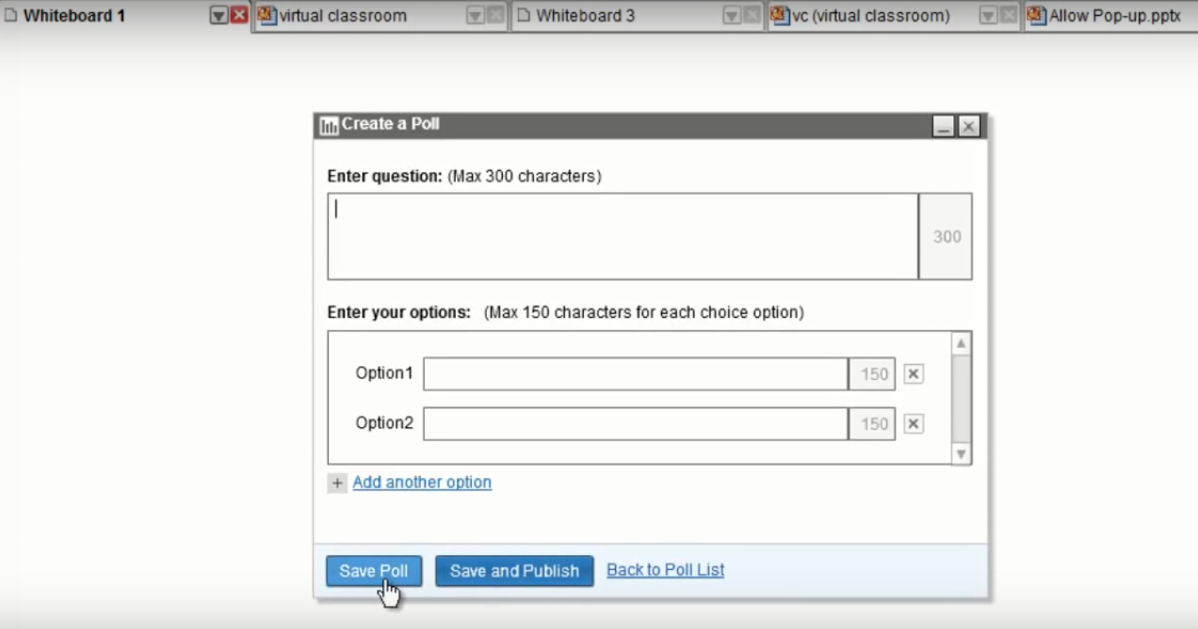This screenshot has width=1198, height=629.
Task: Remove Option2 with its X icon
Action: [x=913, y=423]
